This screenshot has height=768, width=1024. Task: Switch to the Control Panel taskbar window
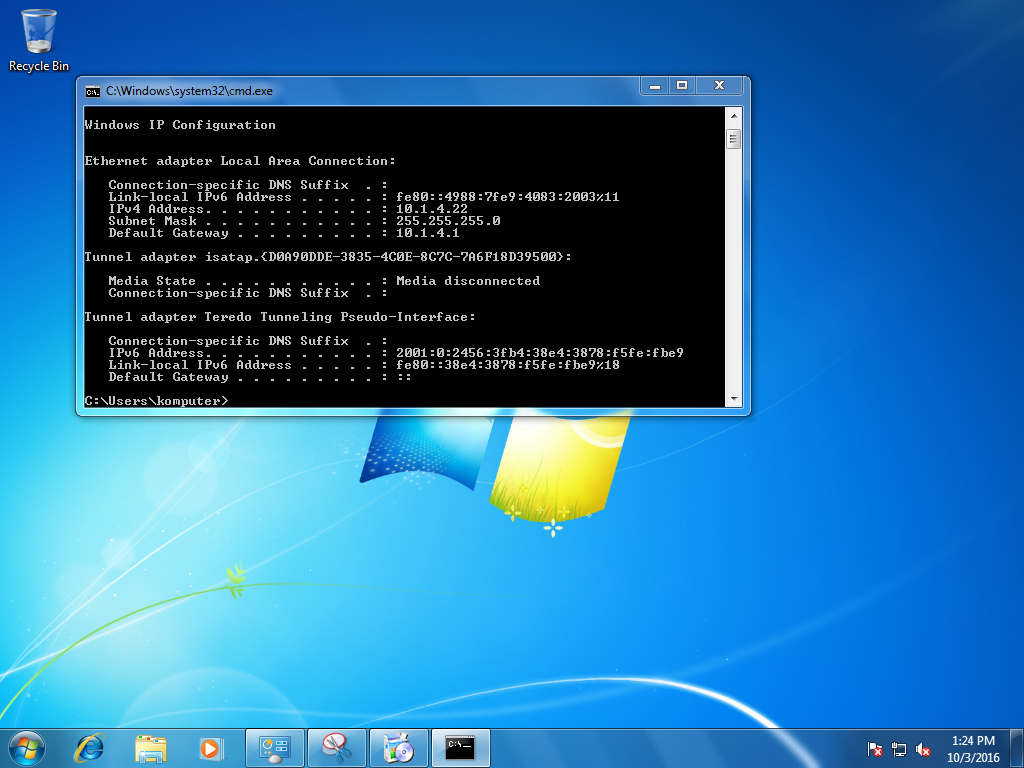275,748
